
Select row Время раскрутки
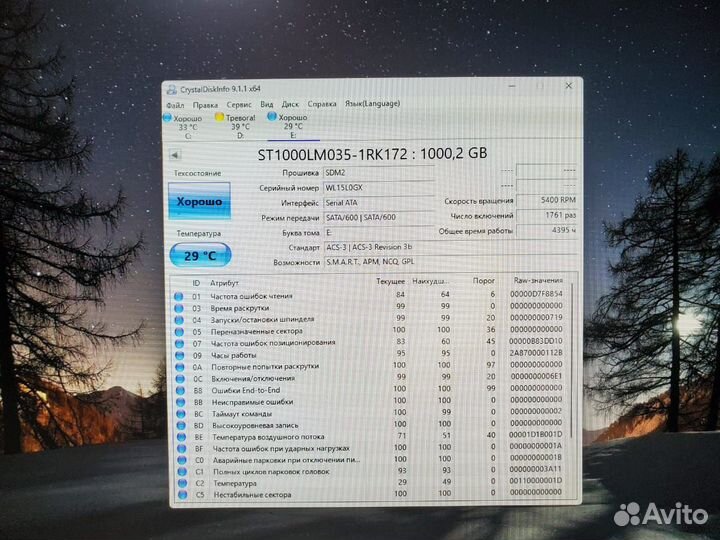(370, 307)
